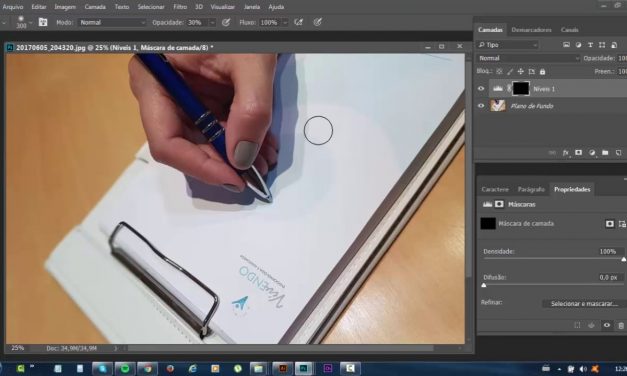Expand the Opacidade slider arrow
The image size is (627, 376).
pos(212,23)
